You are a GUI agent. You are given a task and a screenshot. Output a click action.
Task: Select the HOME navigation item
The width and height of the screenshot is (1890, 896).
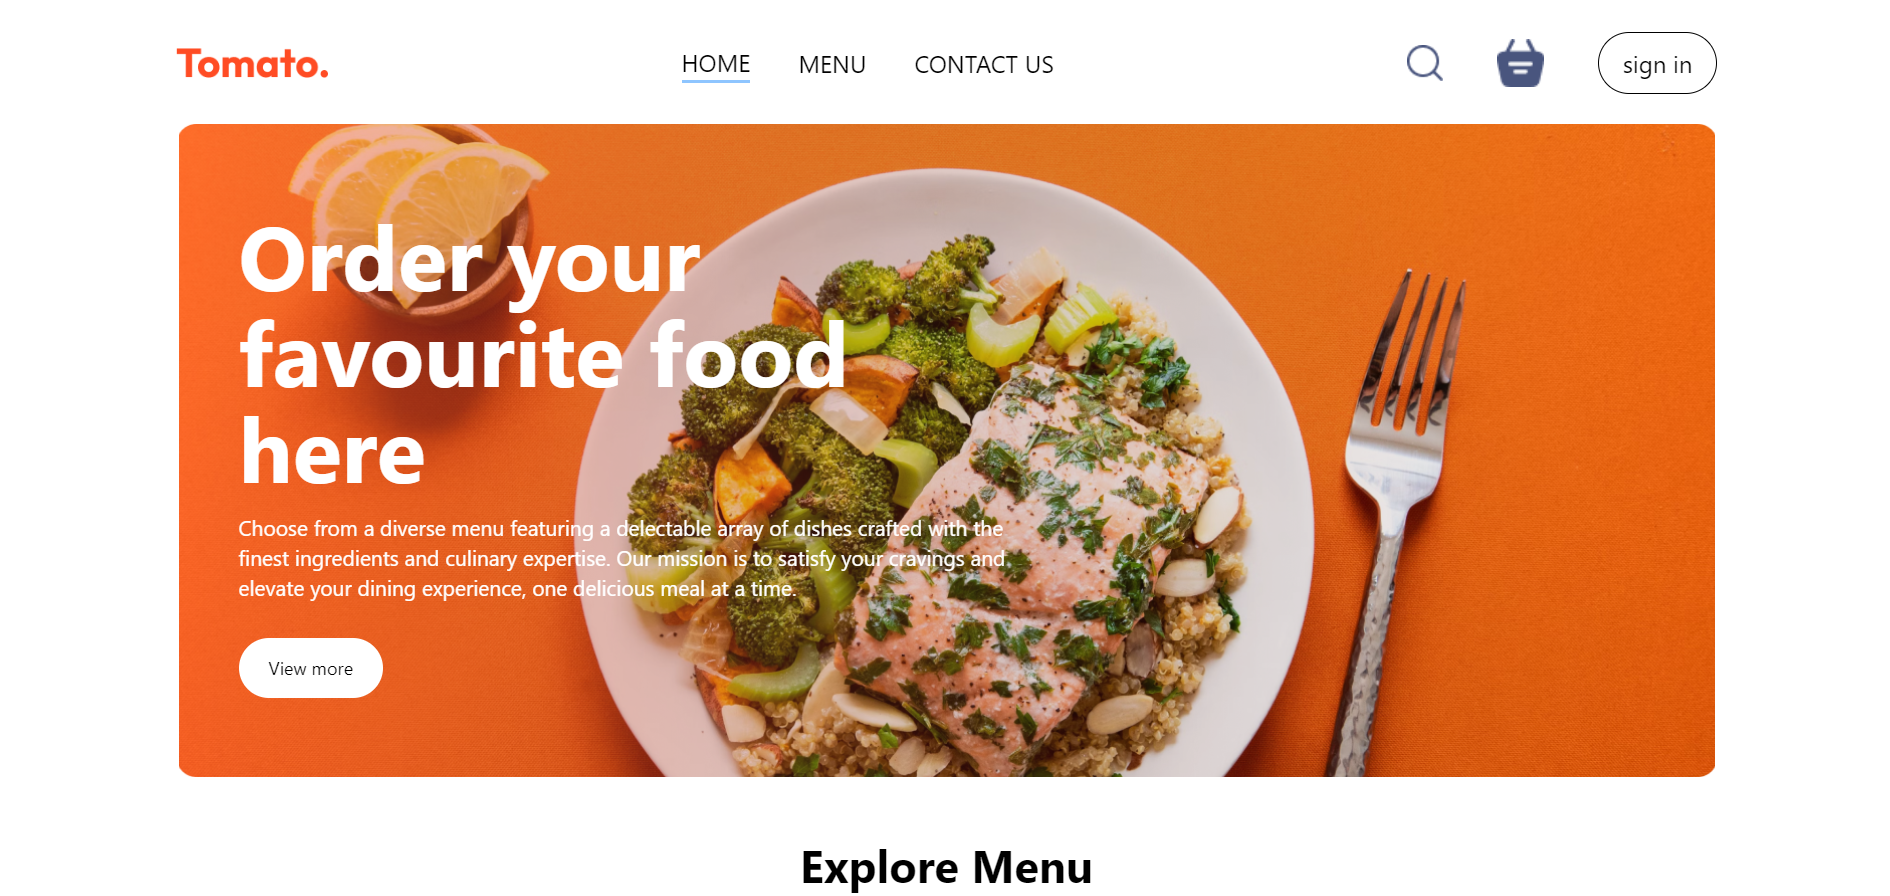[x=716, y=64]
